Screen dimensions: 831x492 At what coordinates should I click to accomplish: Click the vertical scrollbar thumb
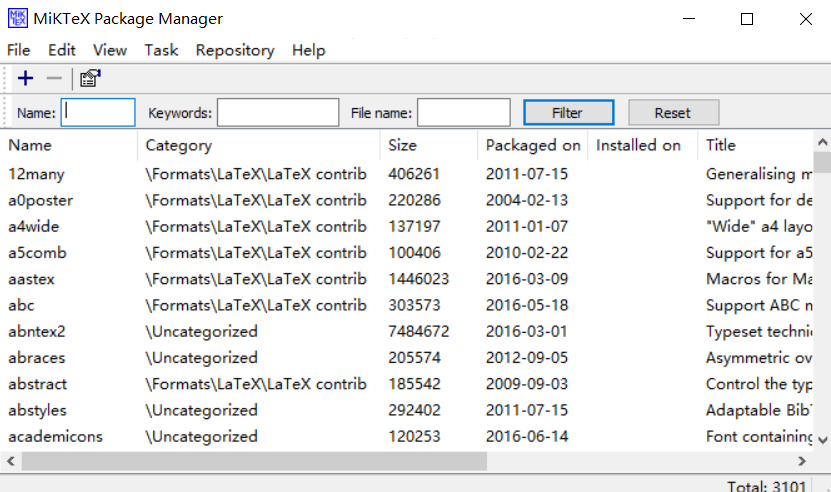pos(822,162)
